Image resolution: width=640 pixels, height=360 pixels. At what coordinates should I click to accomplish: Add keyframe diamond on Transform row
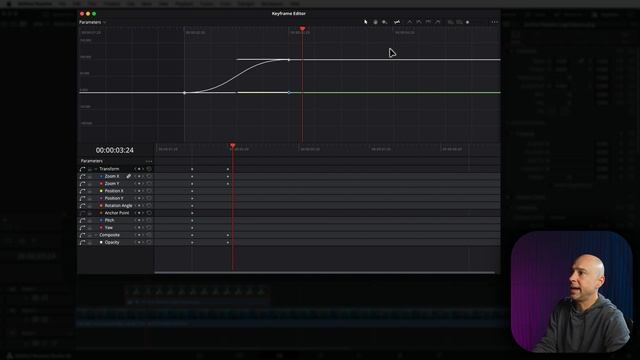pyautogui.click(x=139, y=169)
